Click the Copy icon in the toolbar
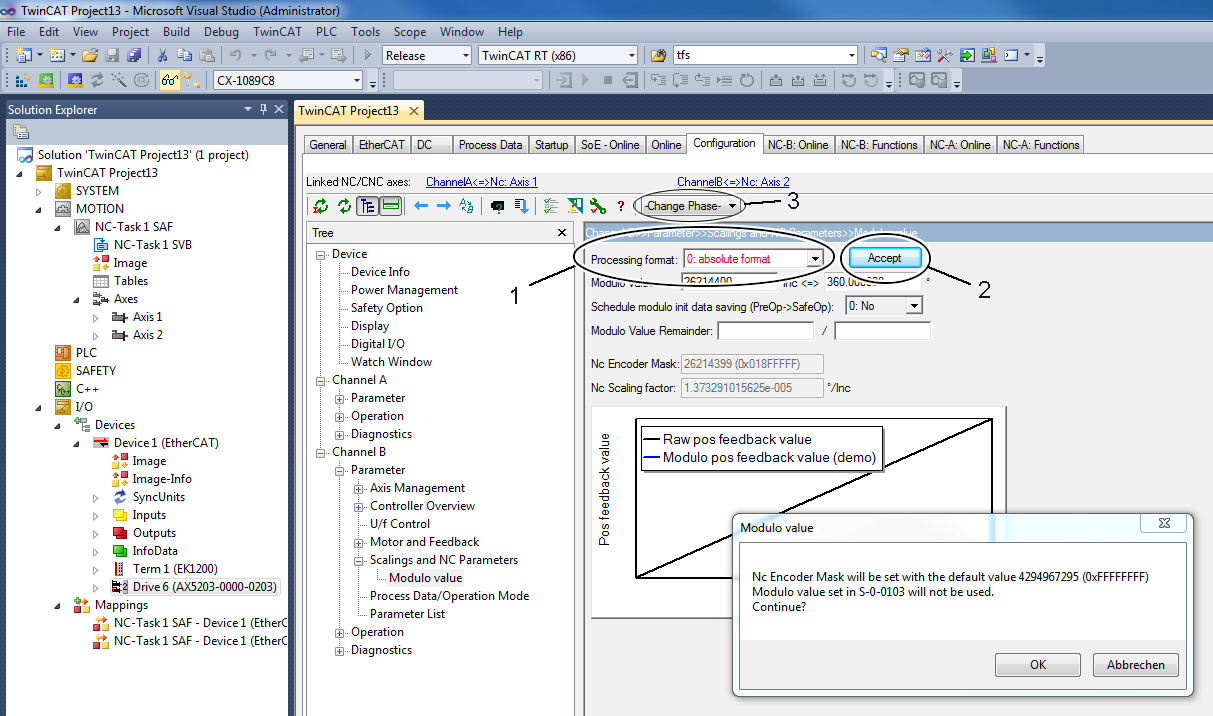 click(183, 55)
